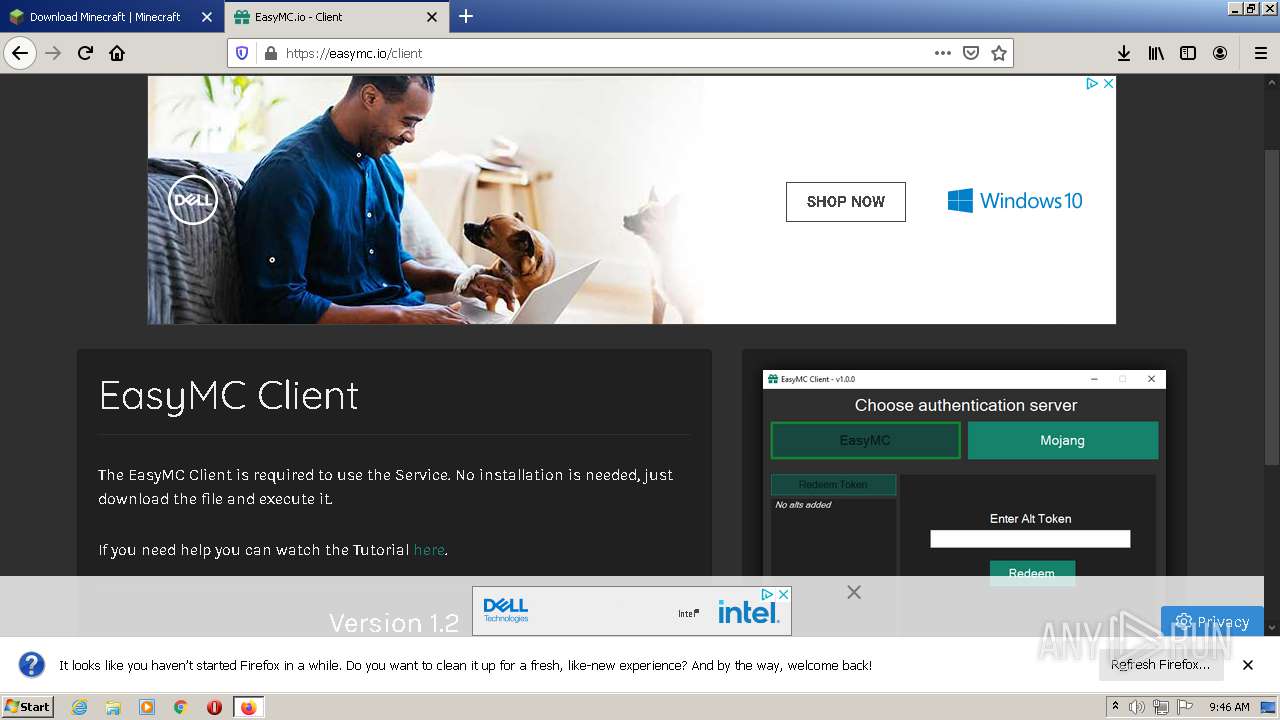Viewport: 1280px width, 720px height.
Task: Open Opera browser taskbar icon
Action: point(214,707)
